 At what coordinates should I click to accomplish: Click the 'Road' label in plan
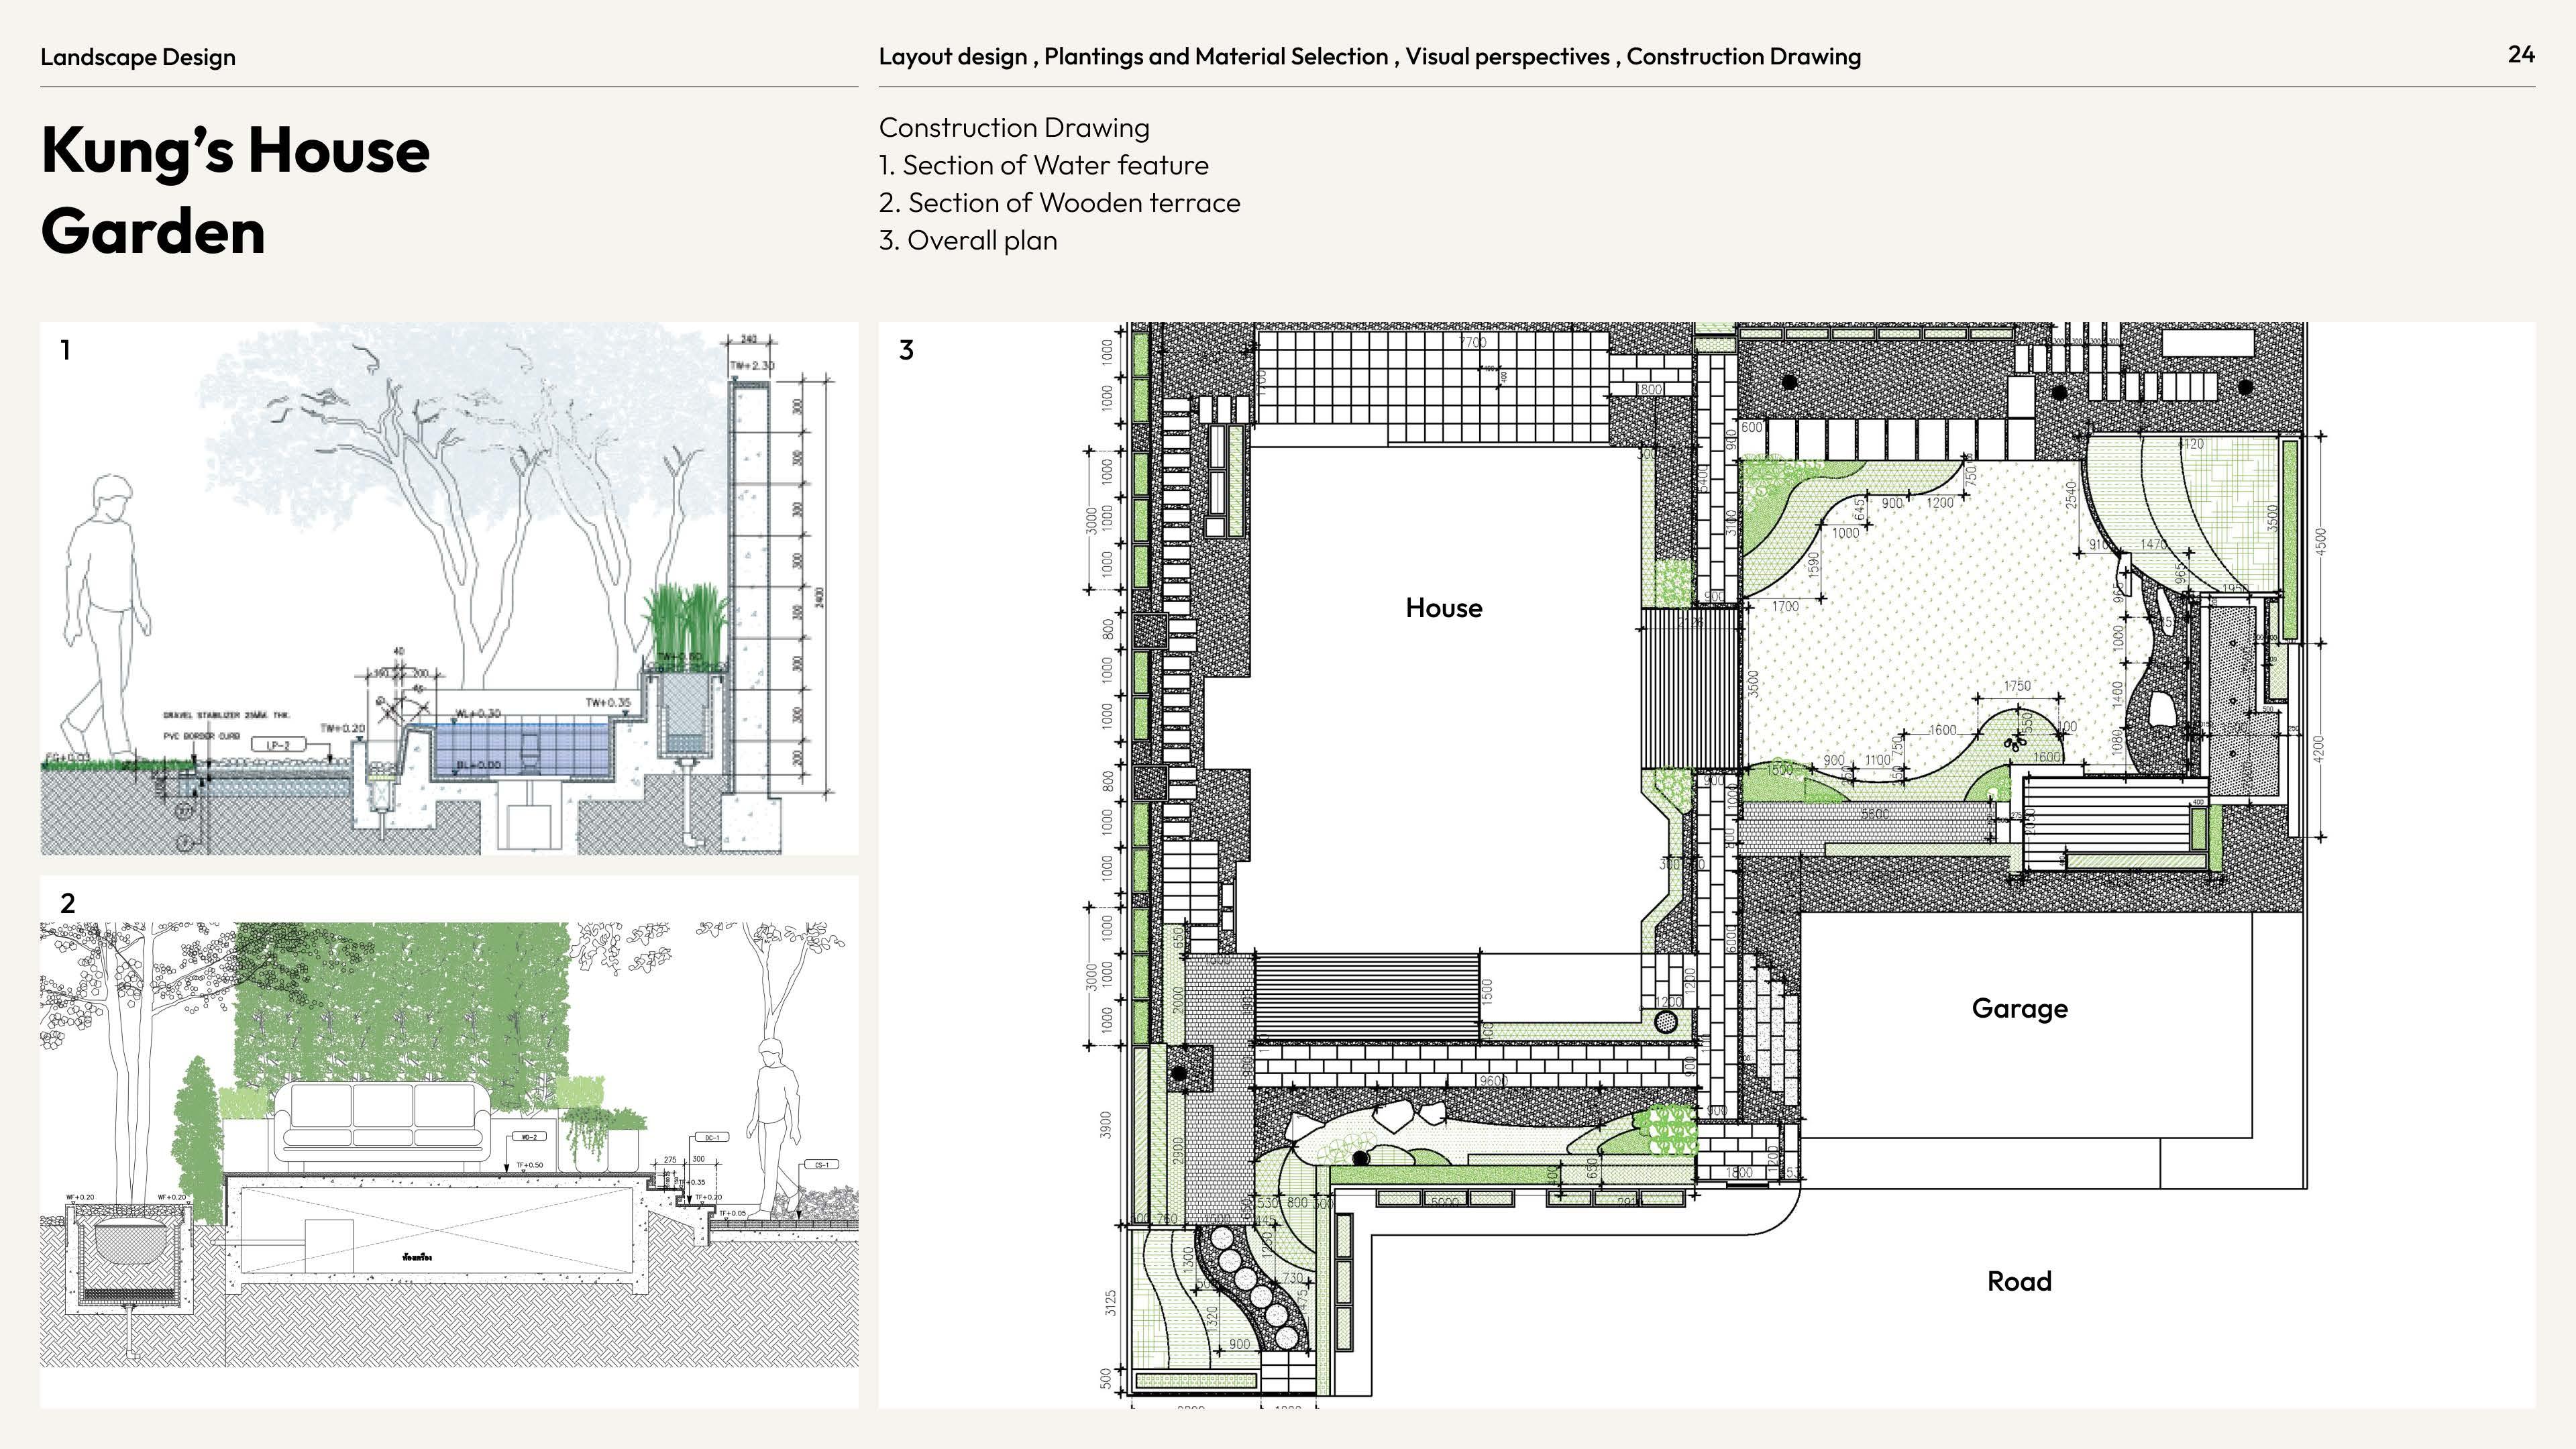(x=2019, y=1281)
